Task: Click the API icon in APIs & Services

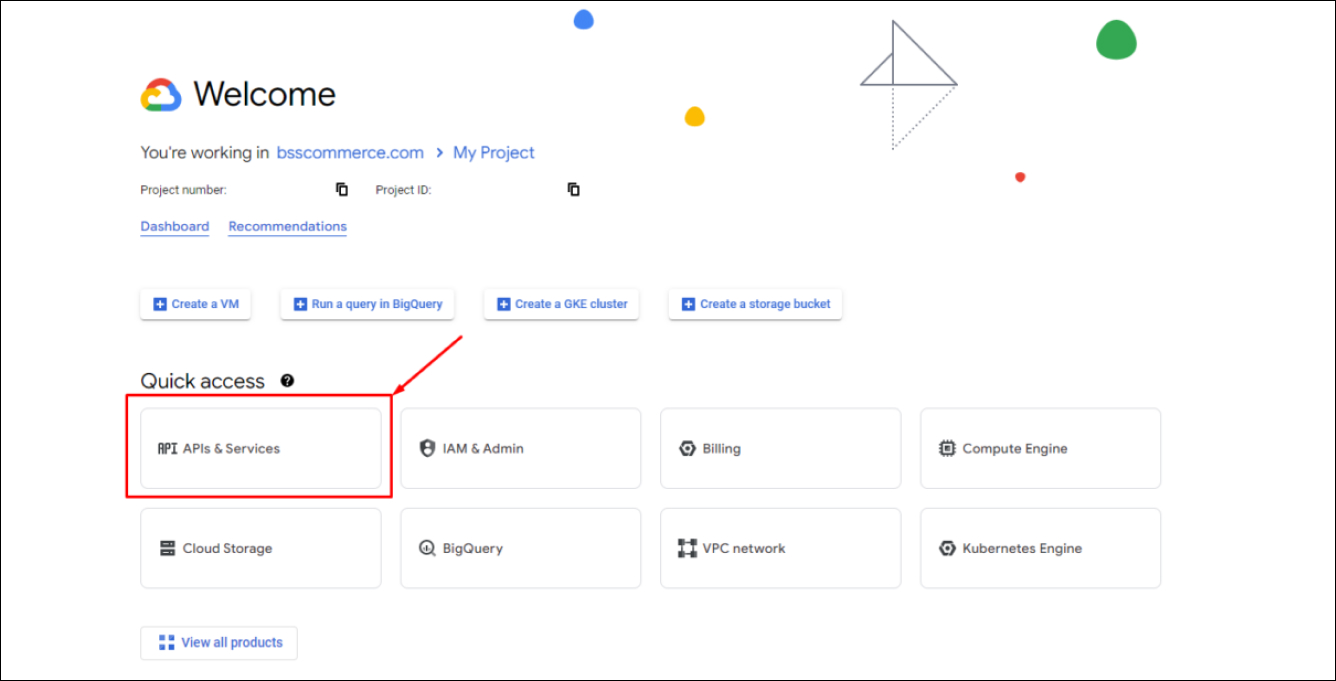Action: [x=167, y=448]
